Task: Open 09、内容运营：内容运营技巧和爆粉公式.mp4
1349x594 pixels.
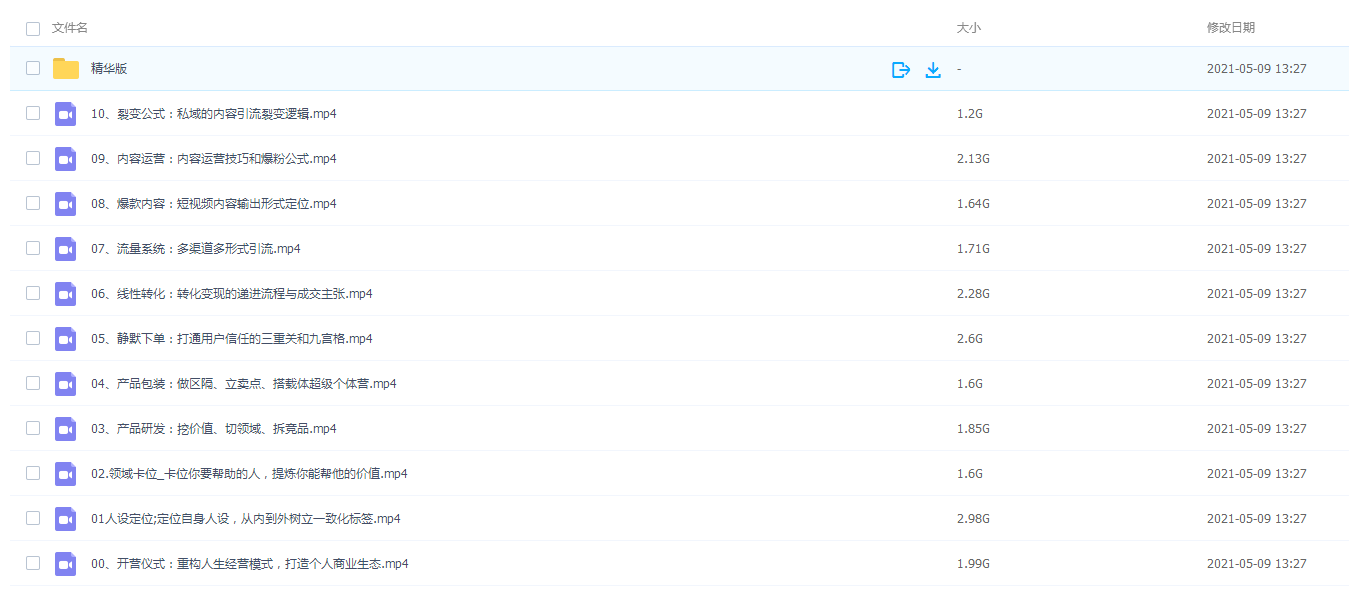Action: pos(214,159)
